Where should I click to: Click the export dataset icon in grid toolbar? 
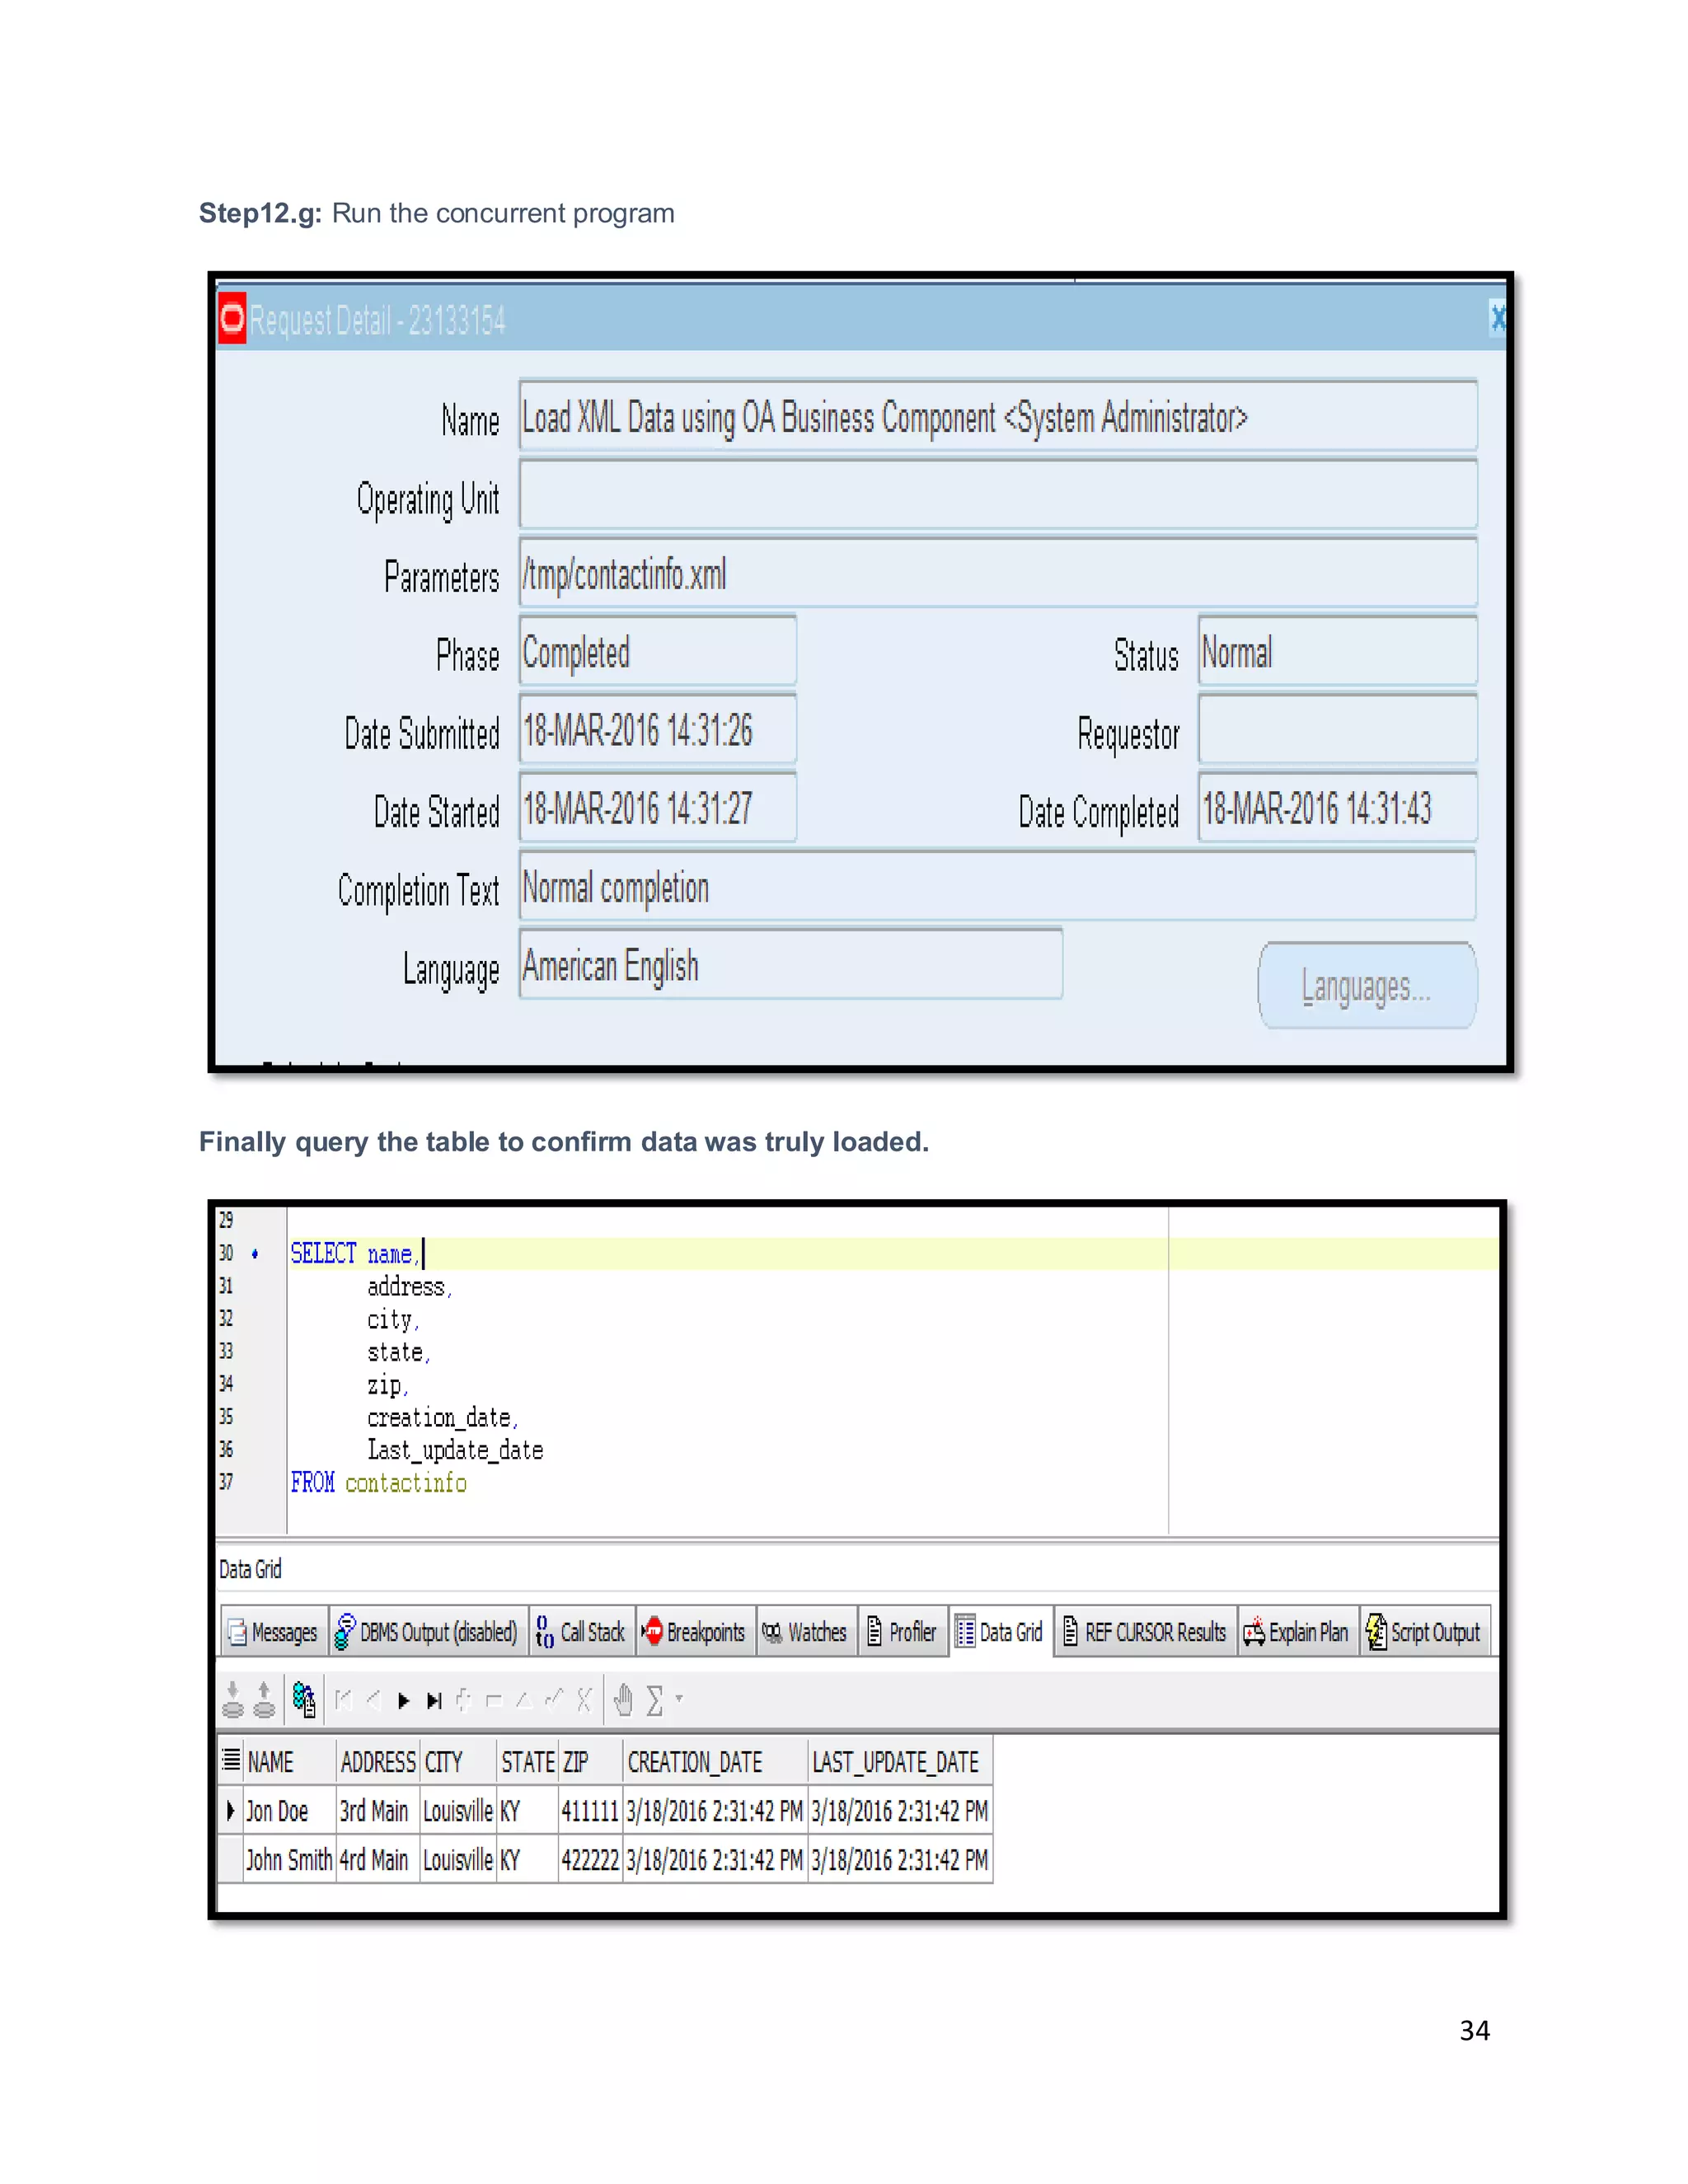click(304, 1699)
